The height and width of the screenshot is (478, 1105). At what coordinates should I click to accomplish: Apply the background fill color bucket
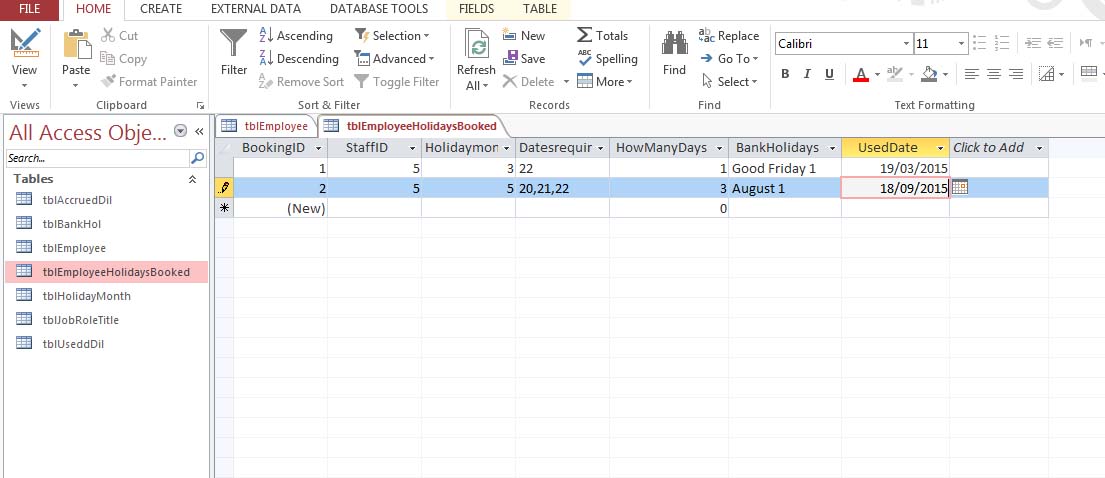click(930, 74)
